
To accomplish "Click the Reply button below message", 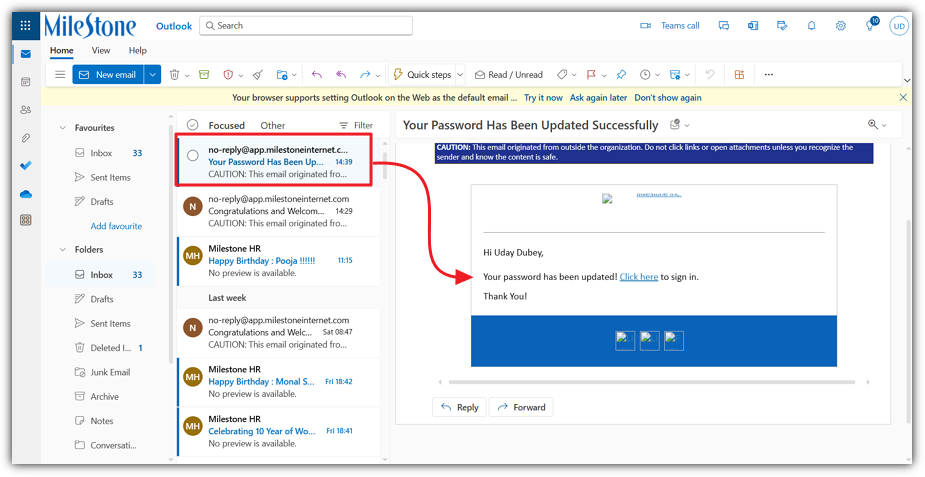I will click(x=460, y=407).
